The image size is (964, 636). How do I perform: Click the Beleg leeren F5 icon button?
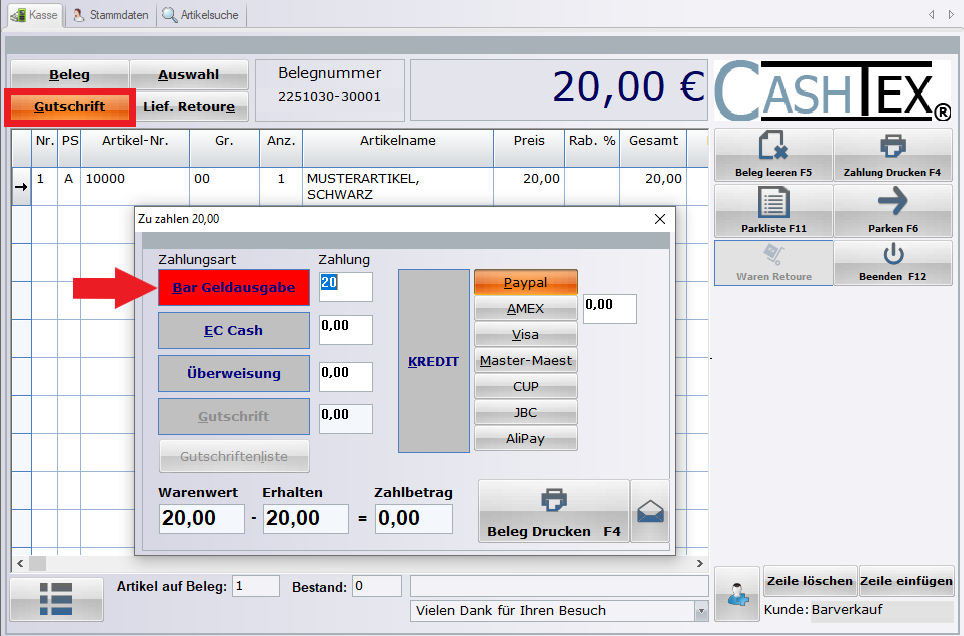773,155
